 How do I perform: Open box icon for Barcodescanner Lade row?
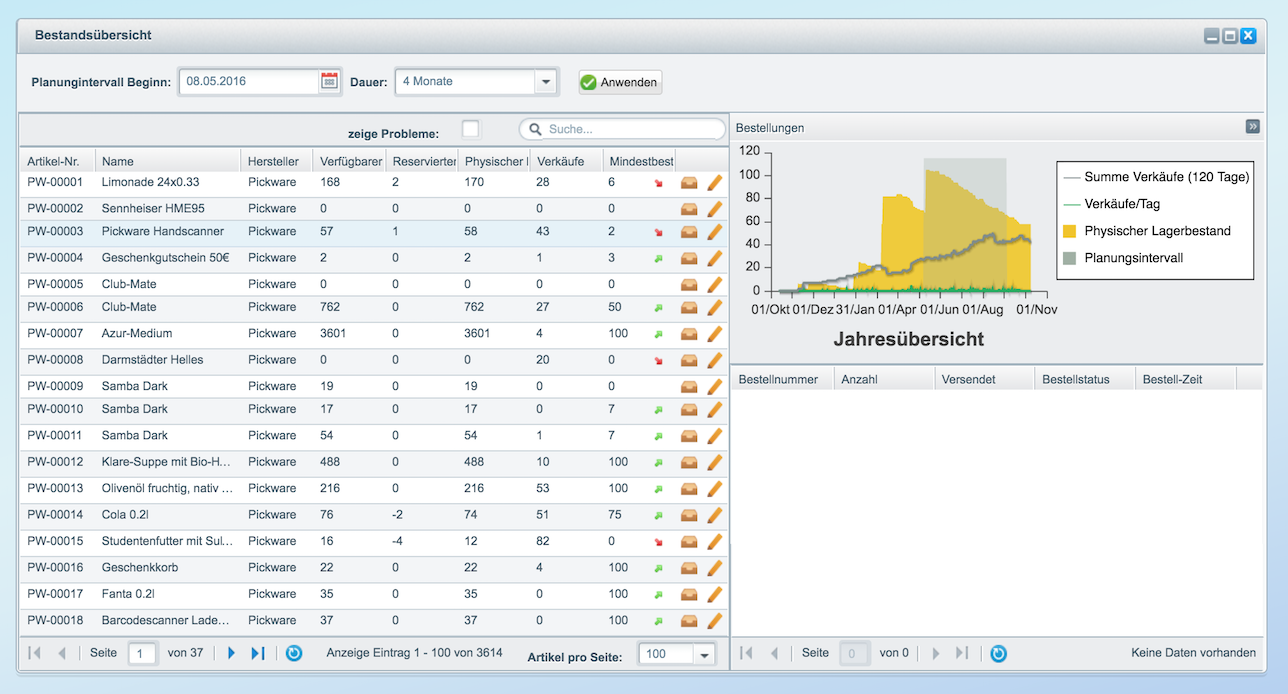(690, 620)
